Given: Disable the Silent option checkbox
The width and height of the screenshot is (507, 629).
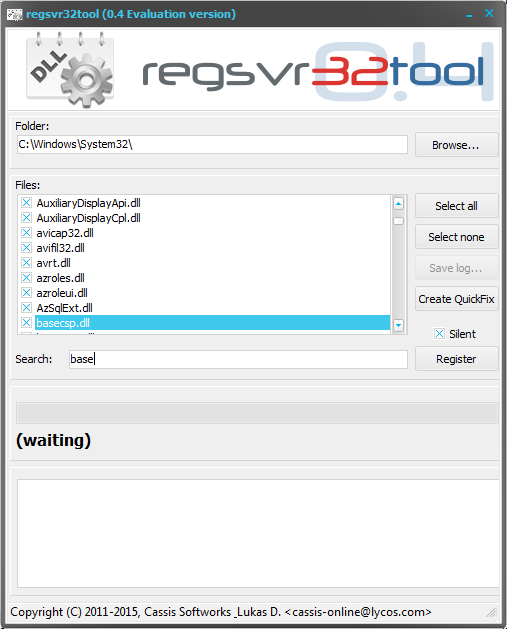Looking at the screenshot, I should 440,334.
